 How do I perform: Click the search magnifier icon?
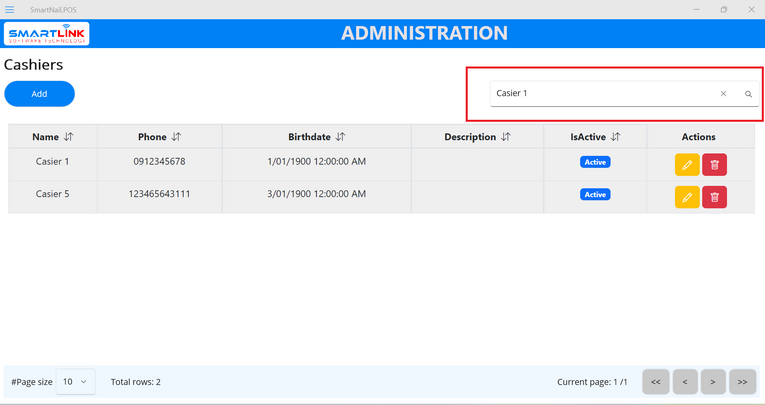pos(748,94)
